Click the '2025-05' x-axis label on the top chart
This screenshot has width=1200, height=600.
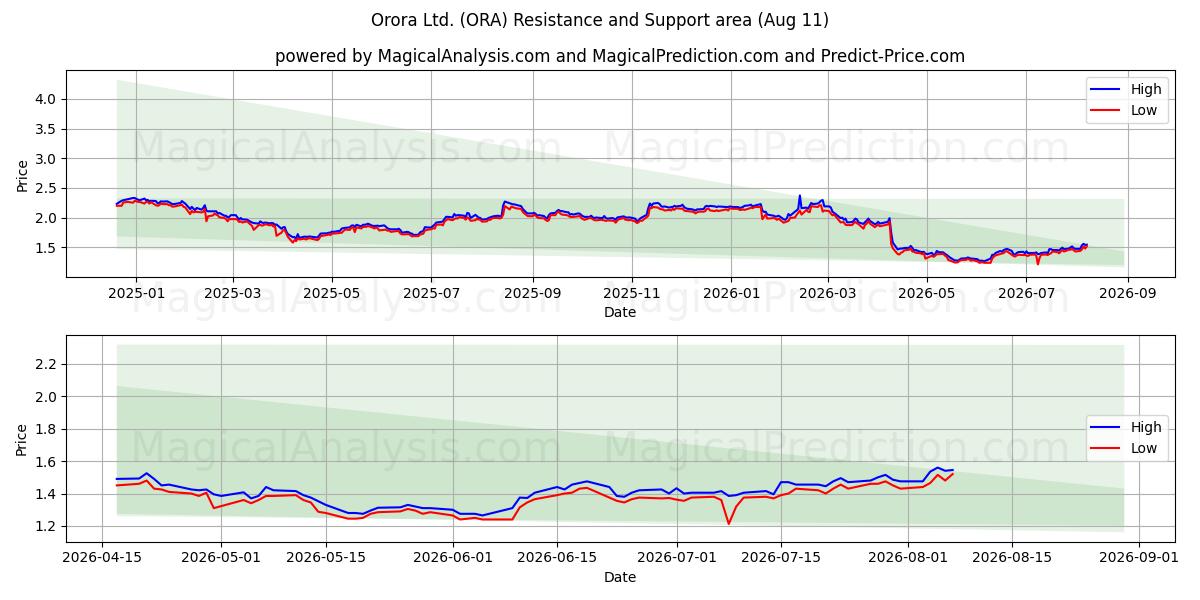pos(331,294)
